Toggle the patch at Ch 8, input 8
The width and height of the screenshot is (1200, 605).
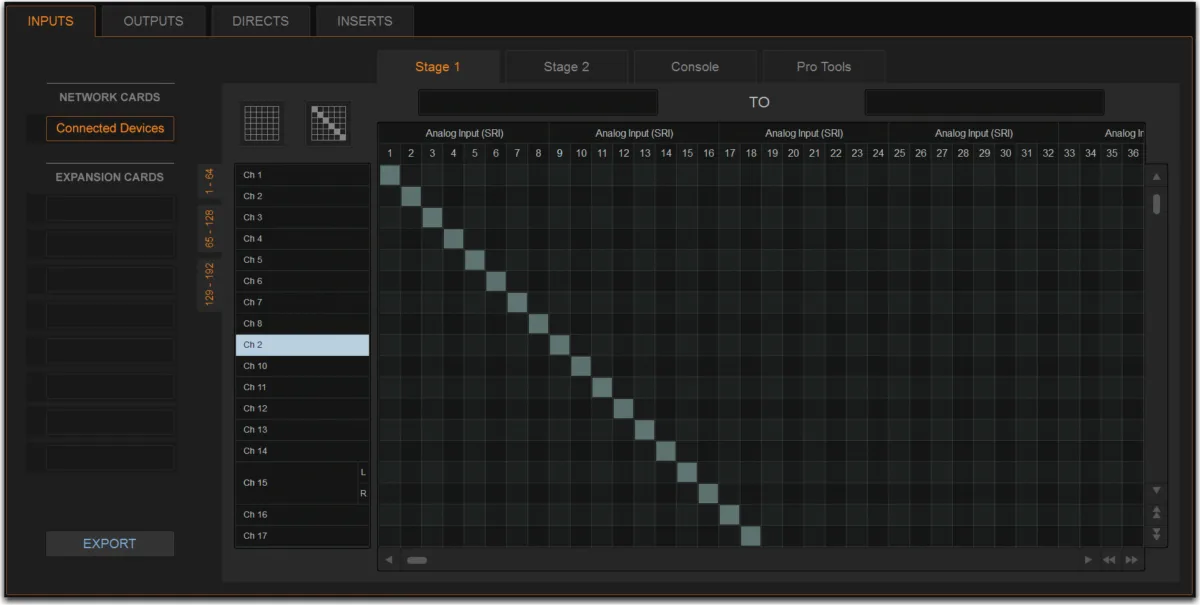[x=538, y=324]
